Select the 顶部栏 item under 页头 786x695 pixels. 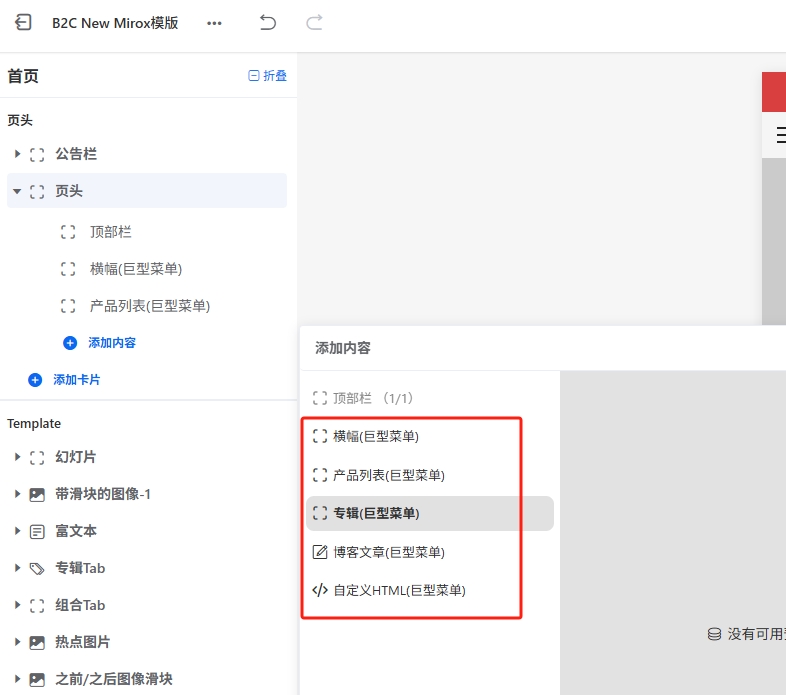[x=110, y=232]
